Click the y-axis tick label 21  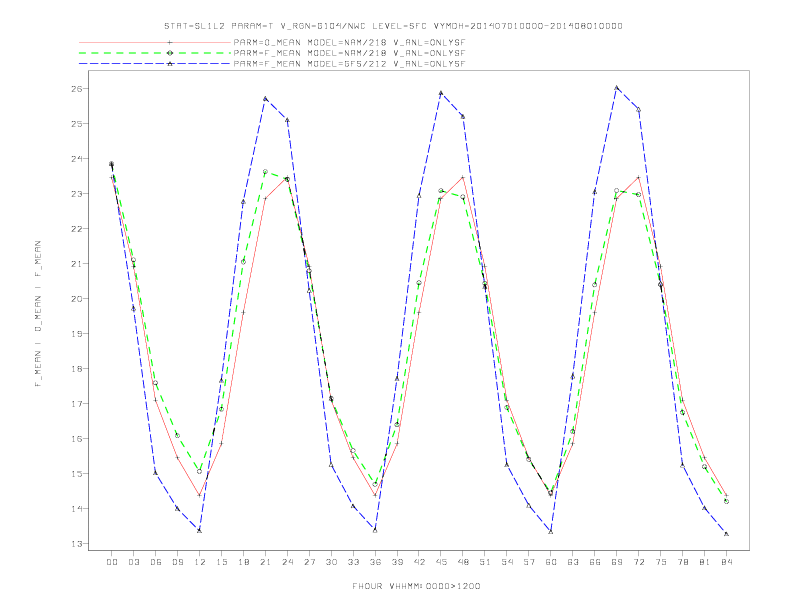click(77, 264)
